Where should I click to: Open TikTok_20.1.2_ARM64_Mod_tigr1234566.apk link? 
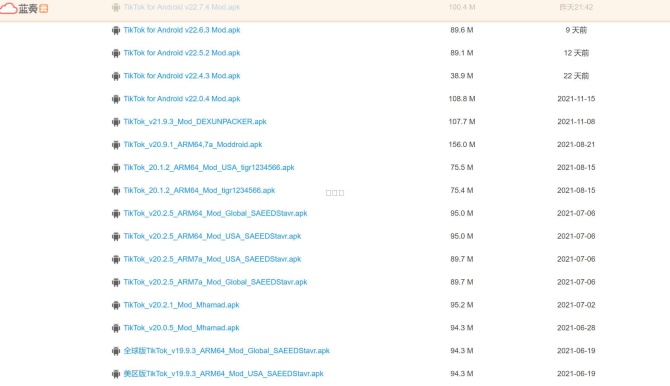[x=199, y=190]
